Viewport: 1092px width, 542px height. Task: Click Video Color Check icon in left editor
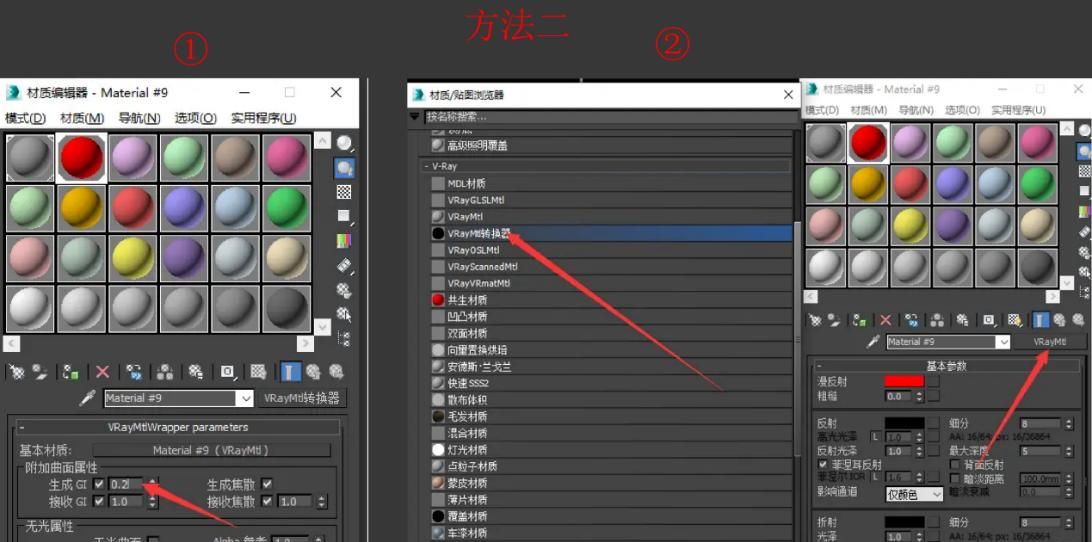344,240
